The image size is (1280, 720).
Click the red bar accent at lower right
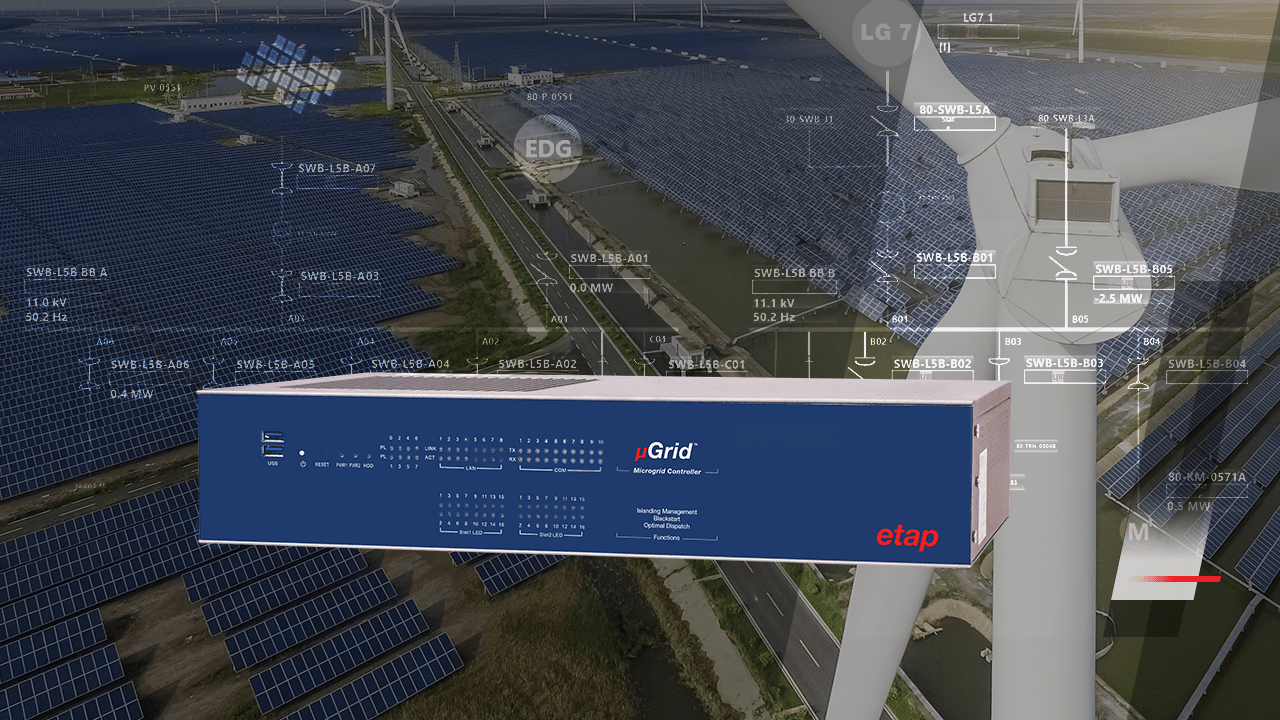coord(1175,579)
